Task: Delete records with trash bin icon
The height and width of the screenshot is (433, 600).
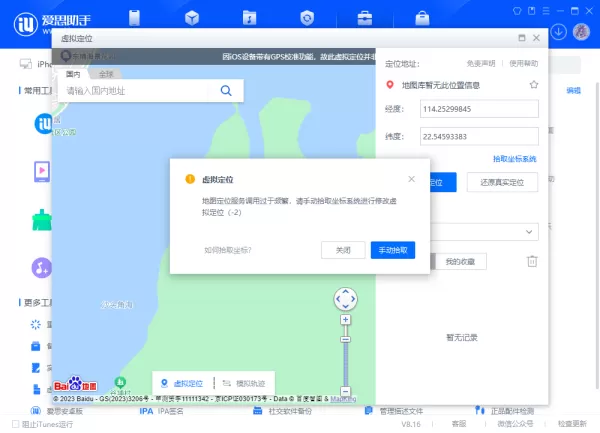Action: (x=532, y=261)
